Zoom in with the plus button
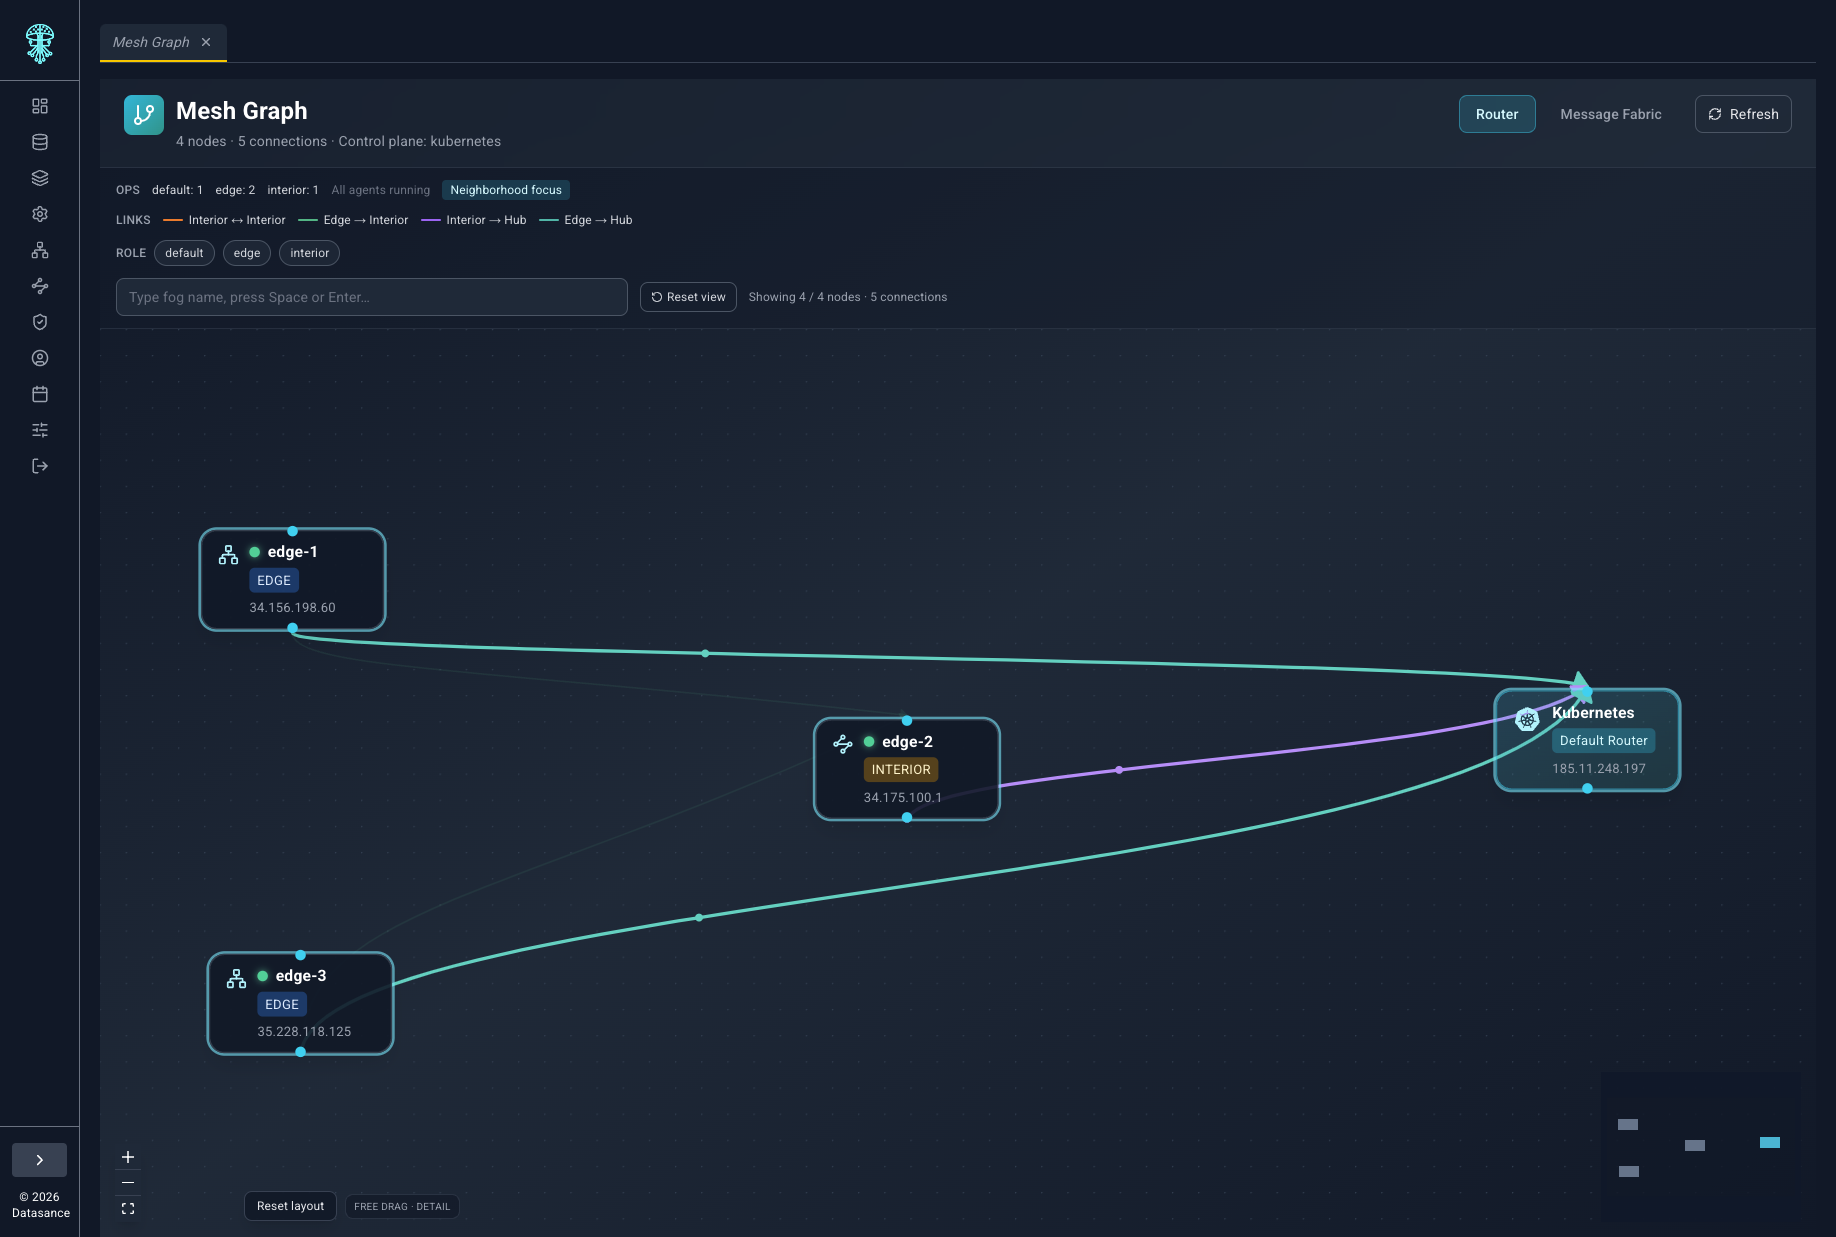Screen dimensions: 1836x1237 [128, 1157]
